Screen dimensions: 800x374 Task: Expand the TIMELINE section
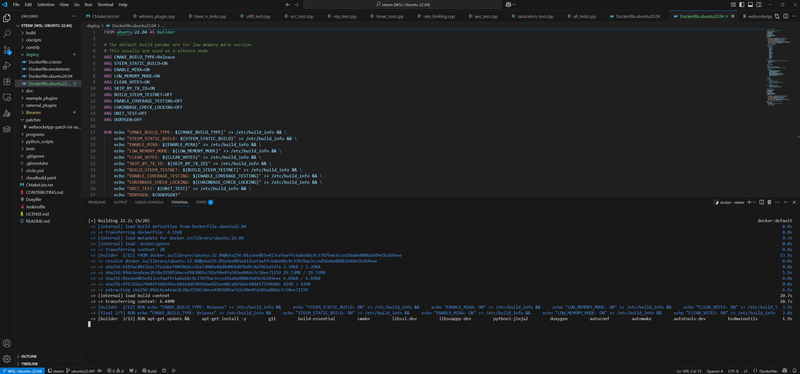[47, 363]
